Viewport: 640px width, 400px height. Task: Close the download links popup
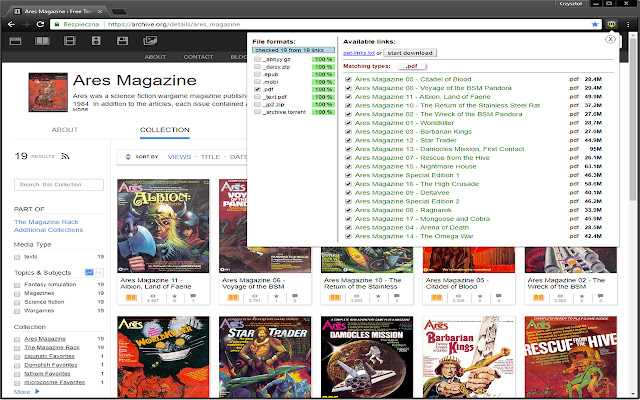[610, 39]
